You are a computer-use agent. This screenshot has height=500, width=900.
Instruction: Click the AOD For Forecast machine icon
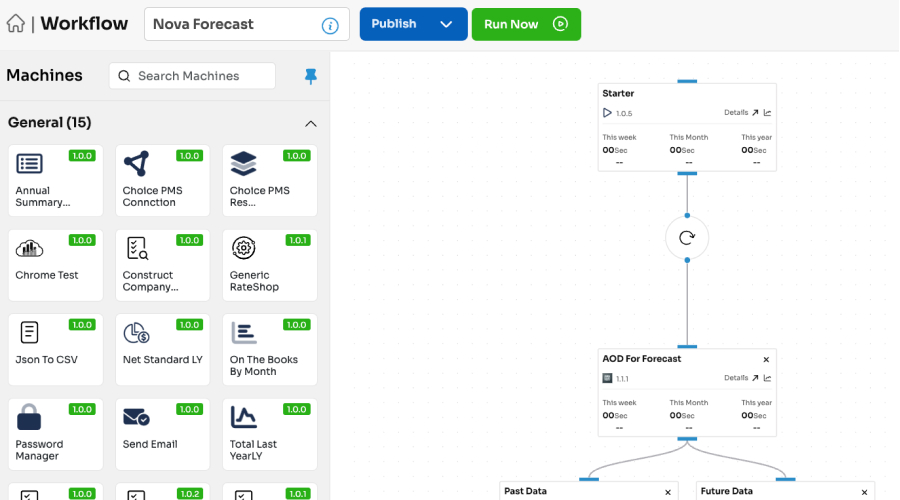point(607,378)
